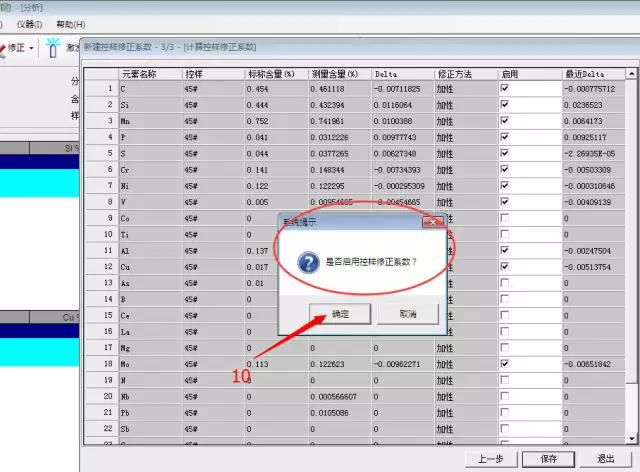Image resolution: width=640 pixels, height=472 pixels.
Task: Disable the 启用 checkbox for Mn row
Action: [x=505, y=121]
